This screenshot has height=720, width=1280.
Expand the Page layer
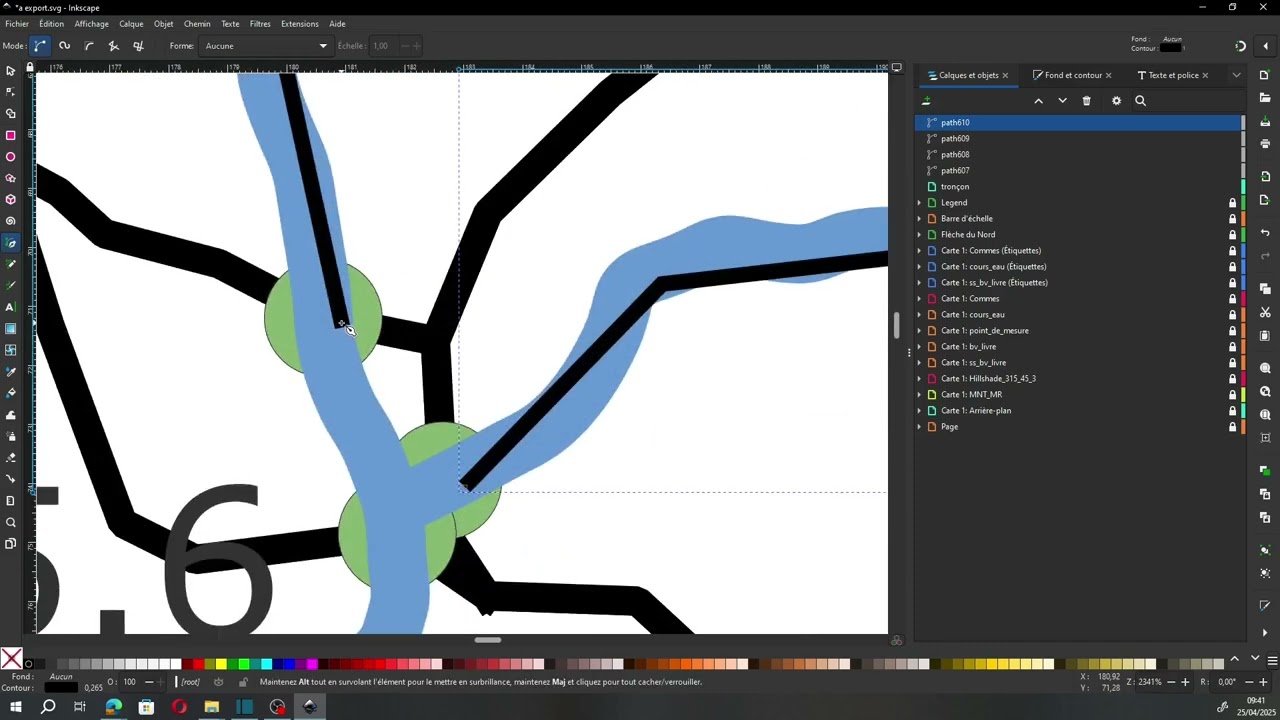[x=919, y=426]
